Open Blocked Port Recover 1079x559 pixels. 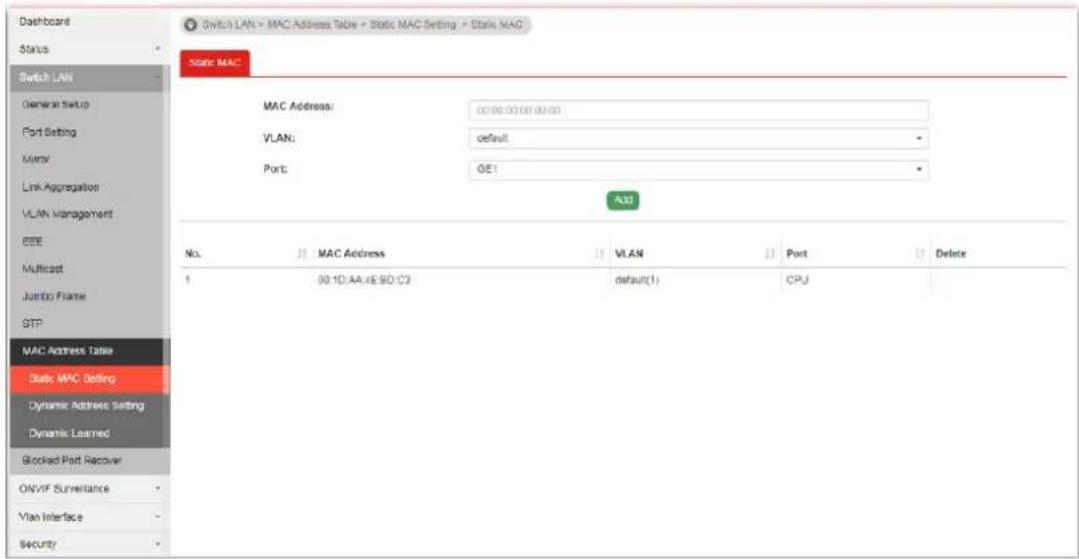(86, 461)
